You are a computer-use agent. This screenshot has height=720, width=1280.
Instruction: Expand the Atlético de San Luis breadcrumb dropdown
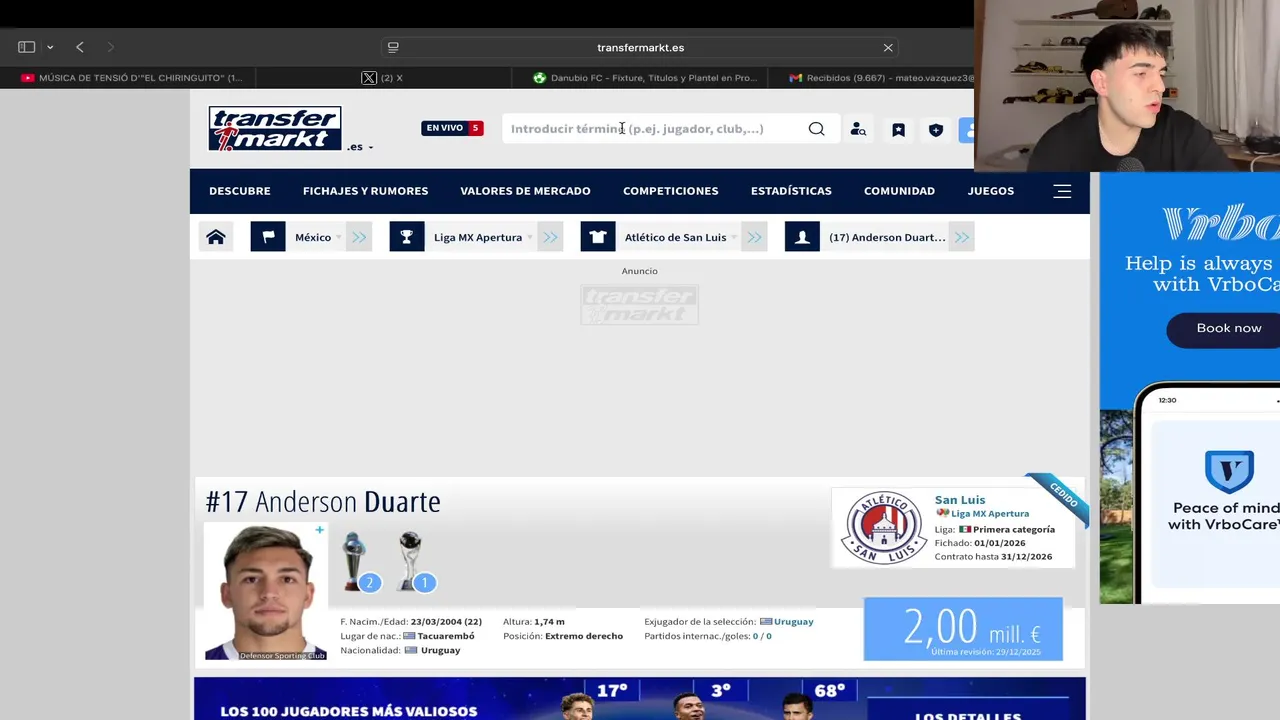point(733,238)
